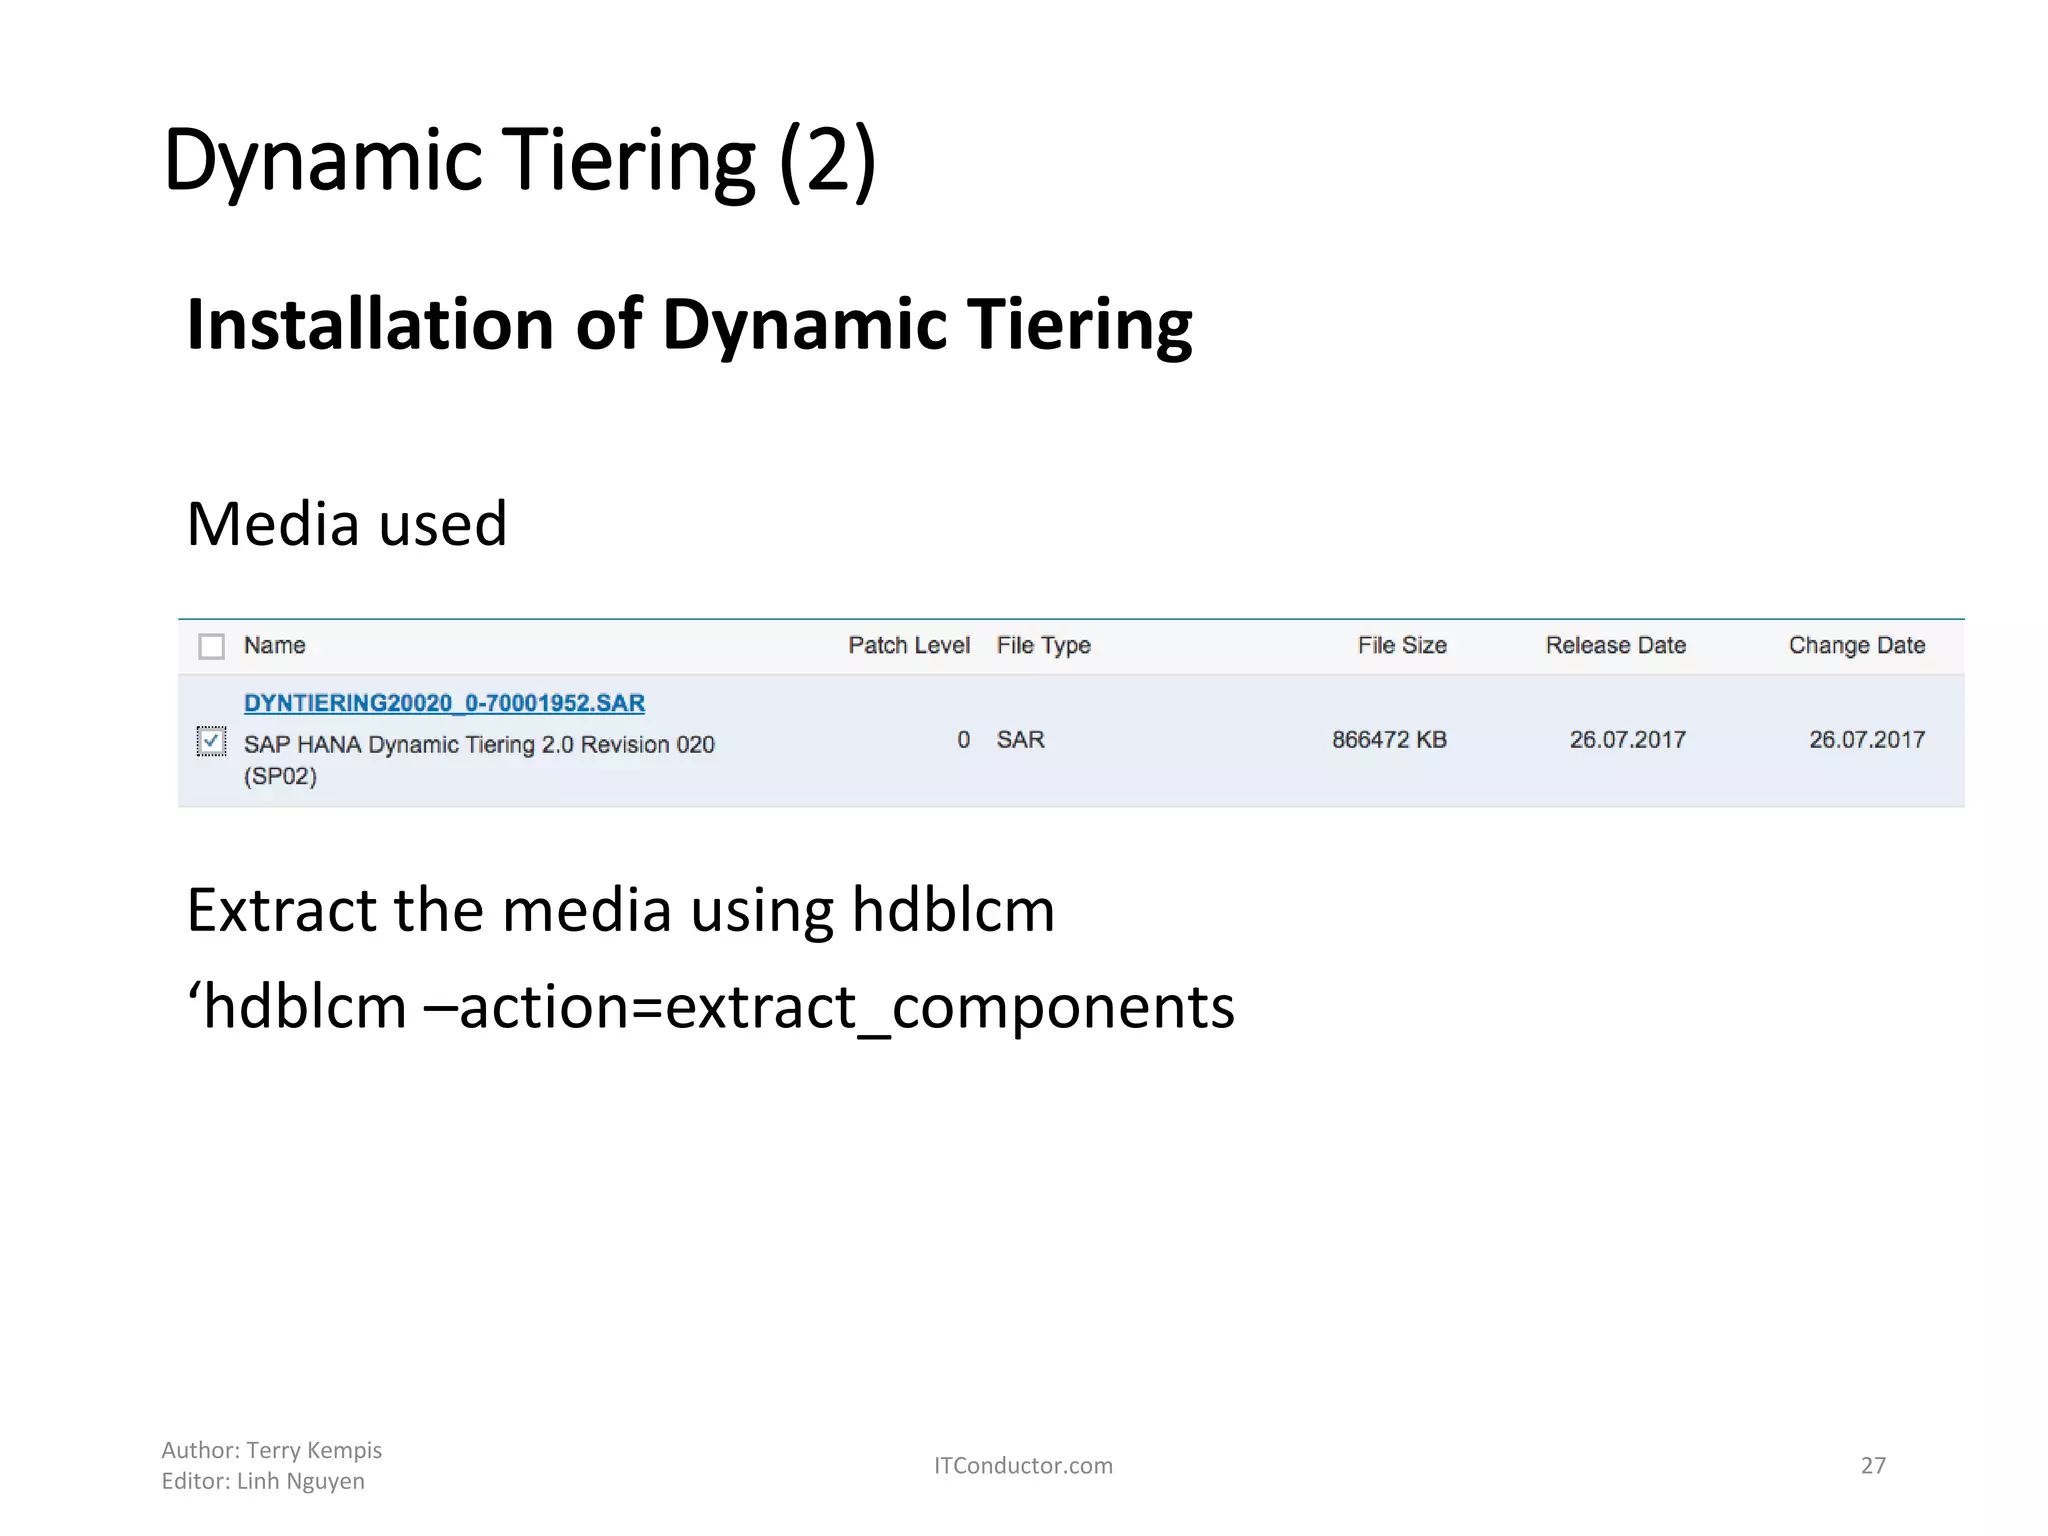
Task: Click the Change Date column header
Action: 1857,646
